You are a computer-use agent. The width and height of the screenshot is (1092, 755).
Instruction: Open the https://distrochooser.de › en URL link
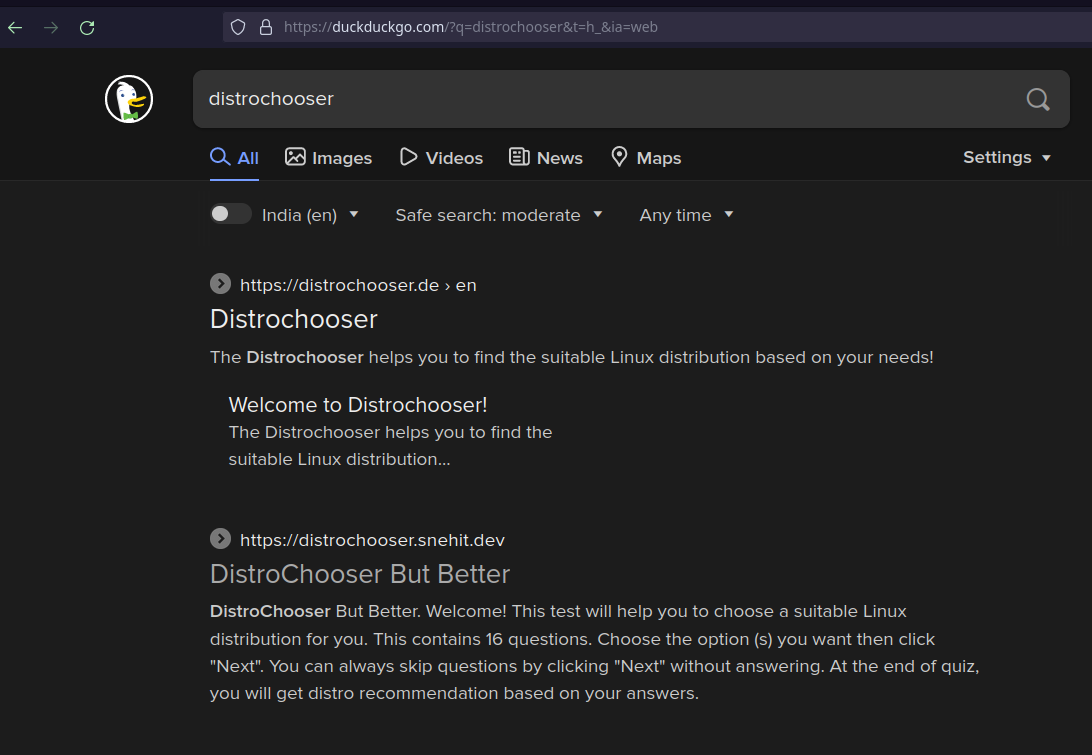click(358, 286)
